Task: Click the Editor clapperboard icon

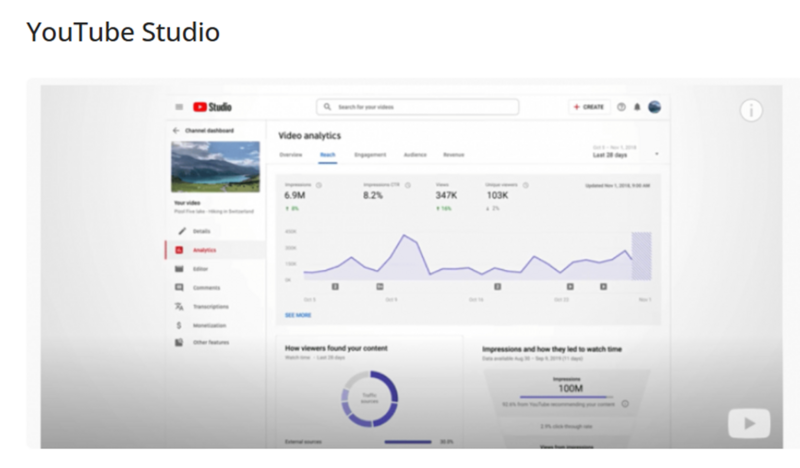Action: coord(179,269)
